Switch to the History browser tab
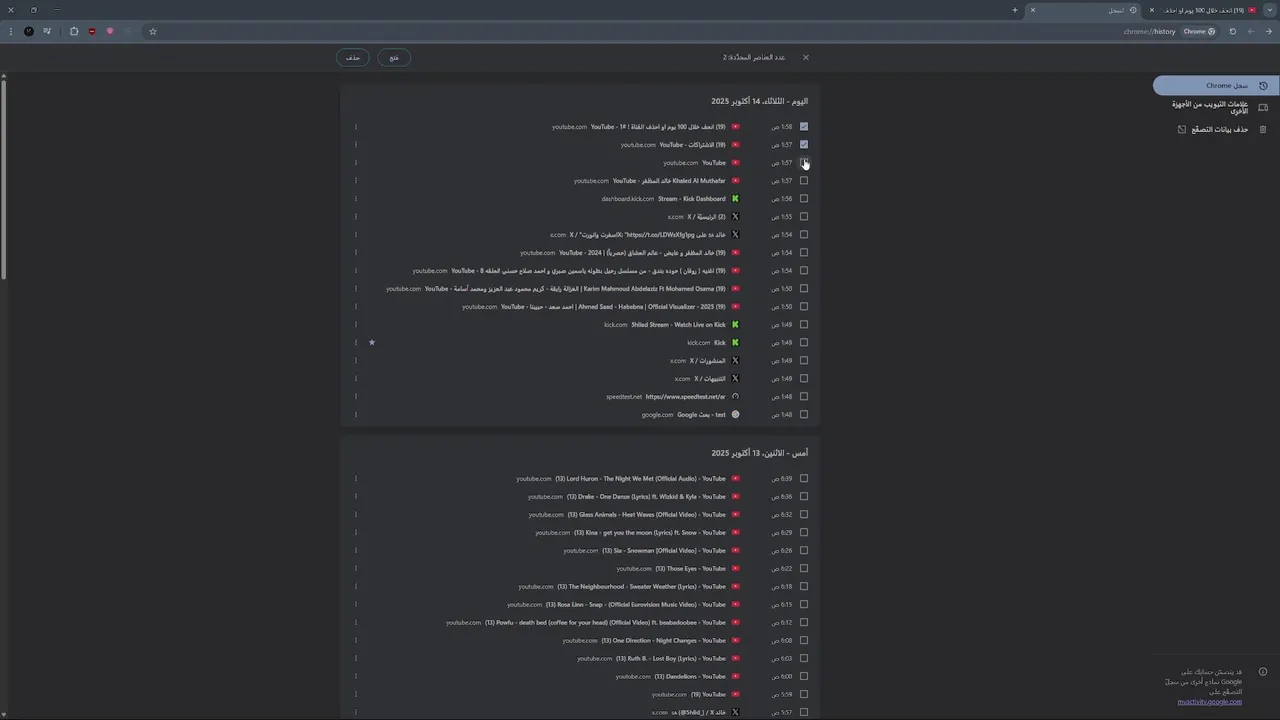This screenshot has height=720, width=1280. 1084,10
